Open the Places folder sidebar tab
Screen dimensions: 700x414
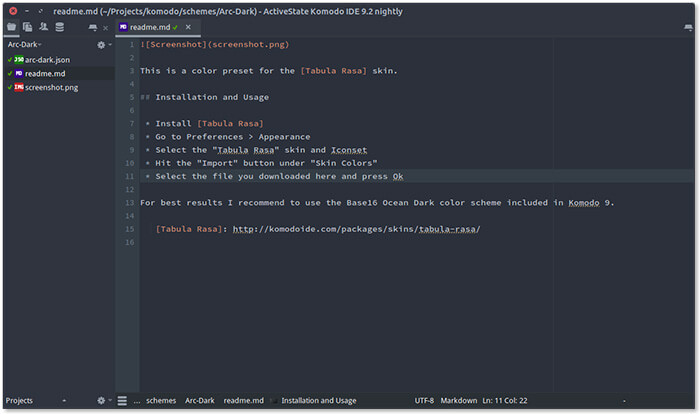click(12, 27)
